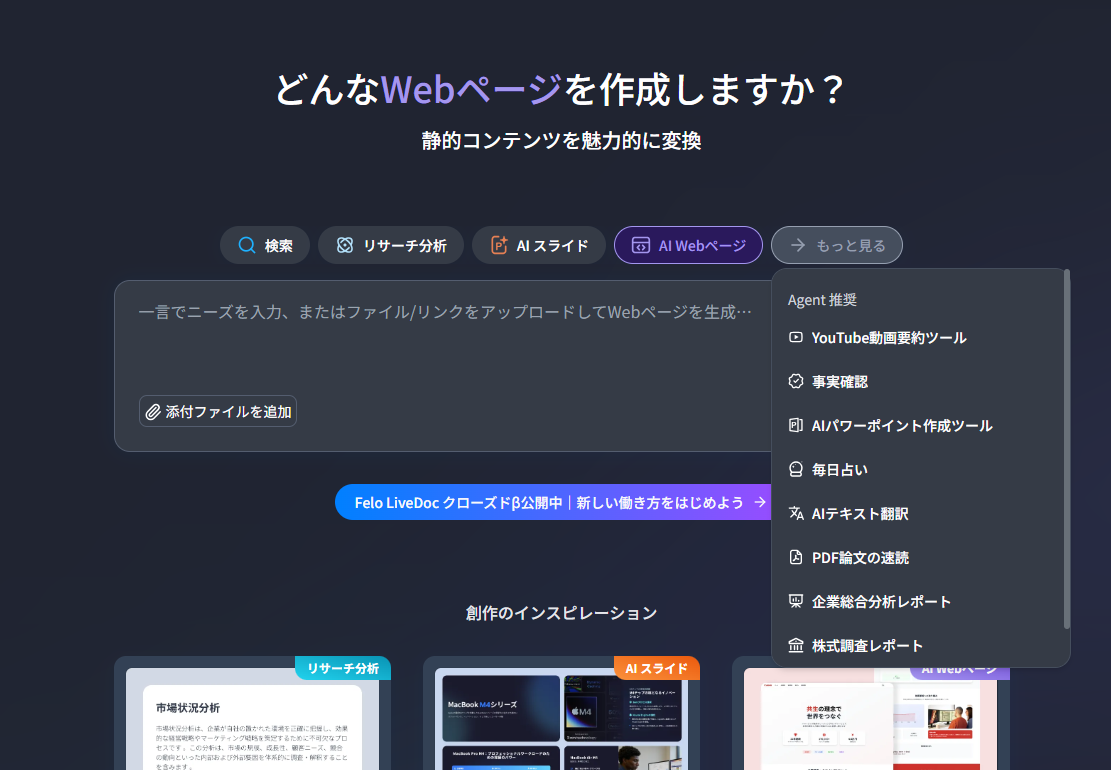This screenshot has width=1111, height=770.
Task: Click the daily fortune (毎日占い) icon
Action: click(796, 470)
